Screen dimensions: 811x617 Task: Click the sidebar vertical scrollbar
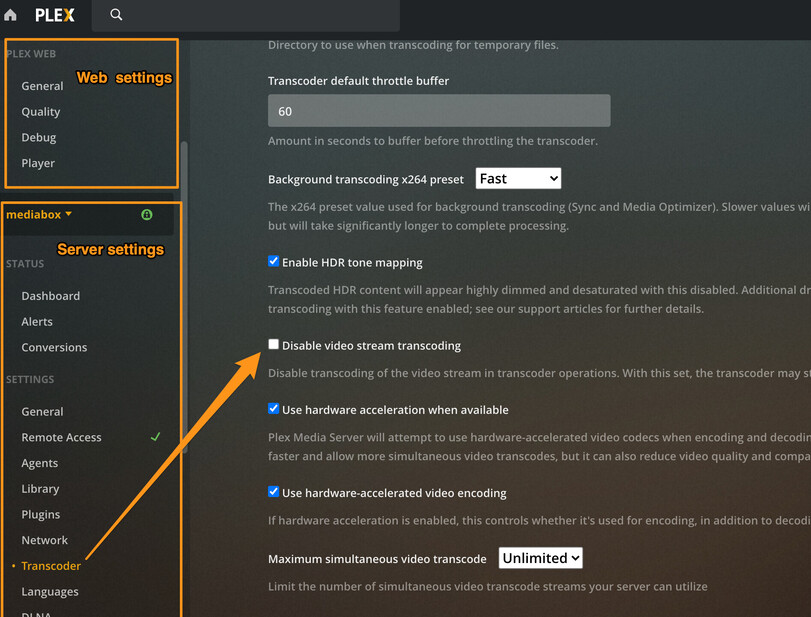[184, 297]
